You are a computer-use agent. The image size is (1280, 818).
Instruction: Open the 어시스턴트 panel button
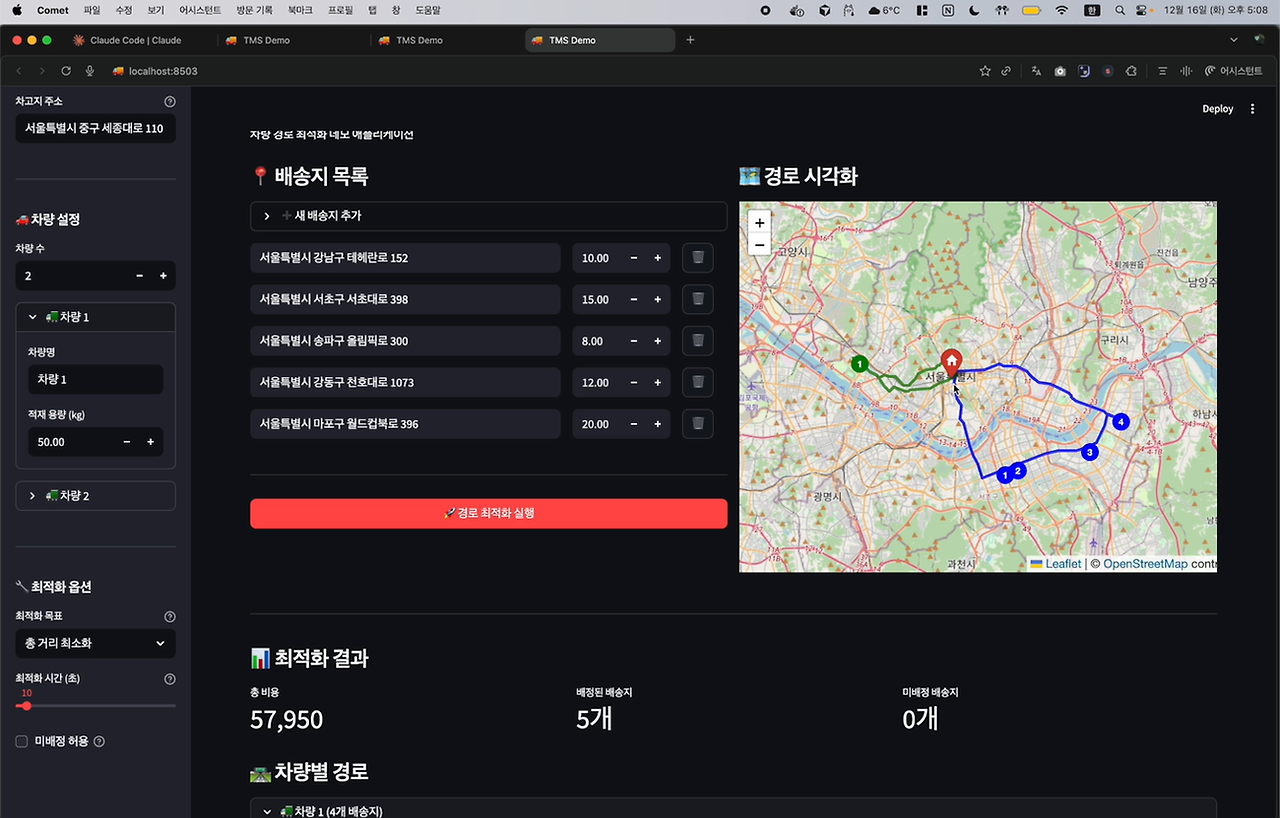click(1234, 71)
